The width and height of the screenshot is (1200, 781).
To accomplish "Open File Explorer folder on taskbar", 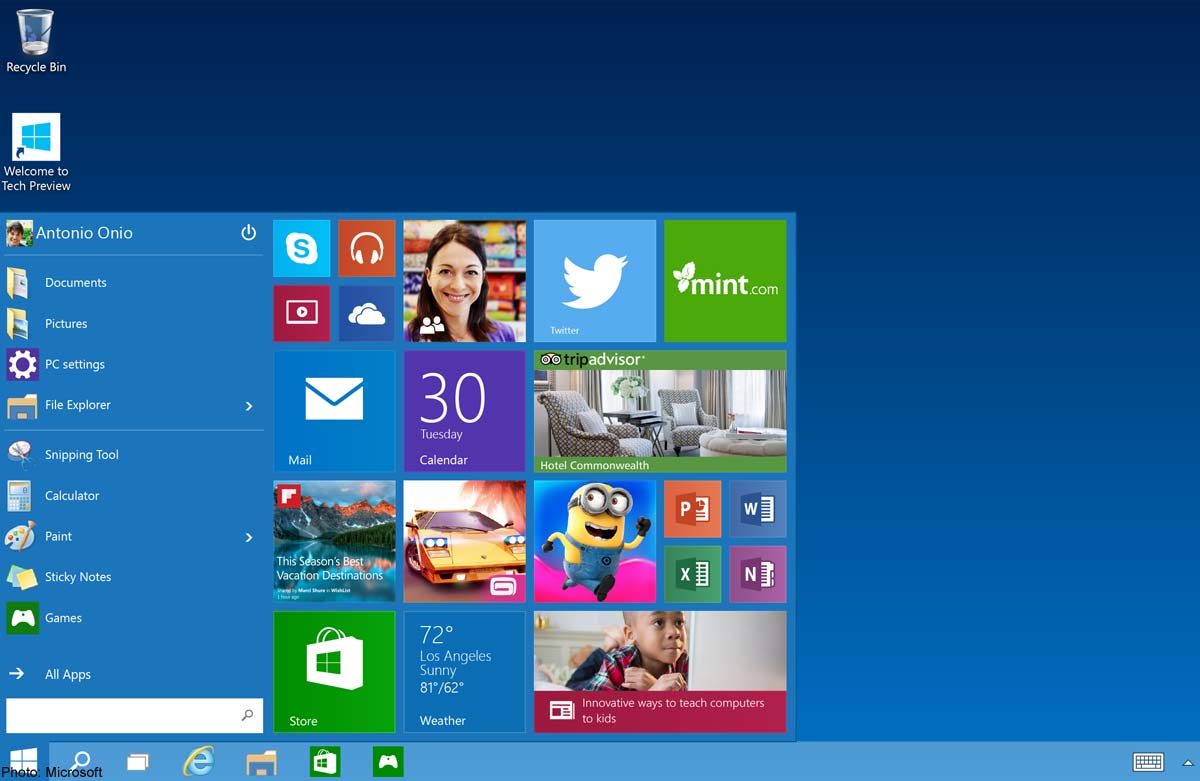I will pos(262,762).
